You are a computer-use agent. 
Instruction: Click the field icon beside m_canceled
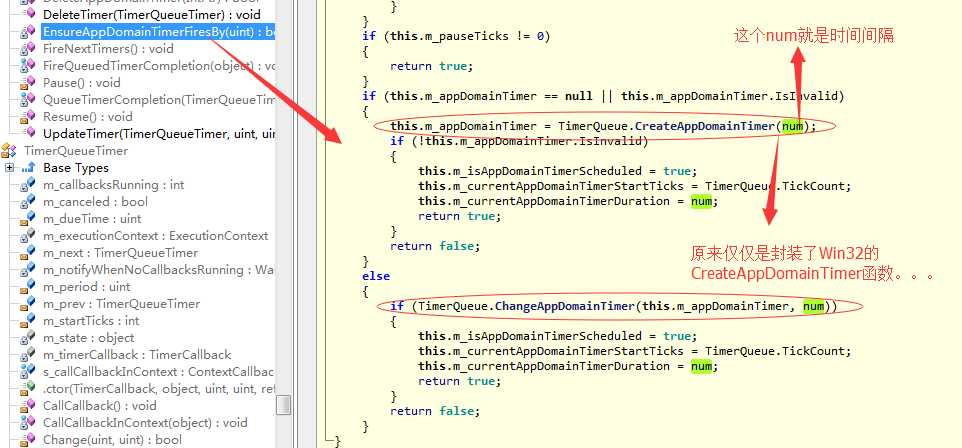tap(28, 201)
